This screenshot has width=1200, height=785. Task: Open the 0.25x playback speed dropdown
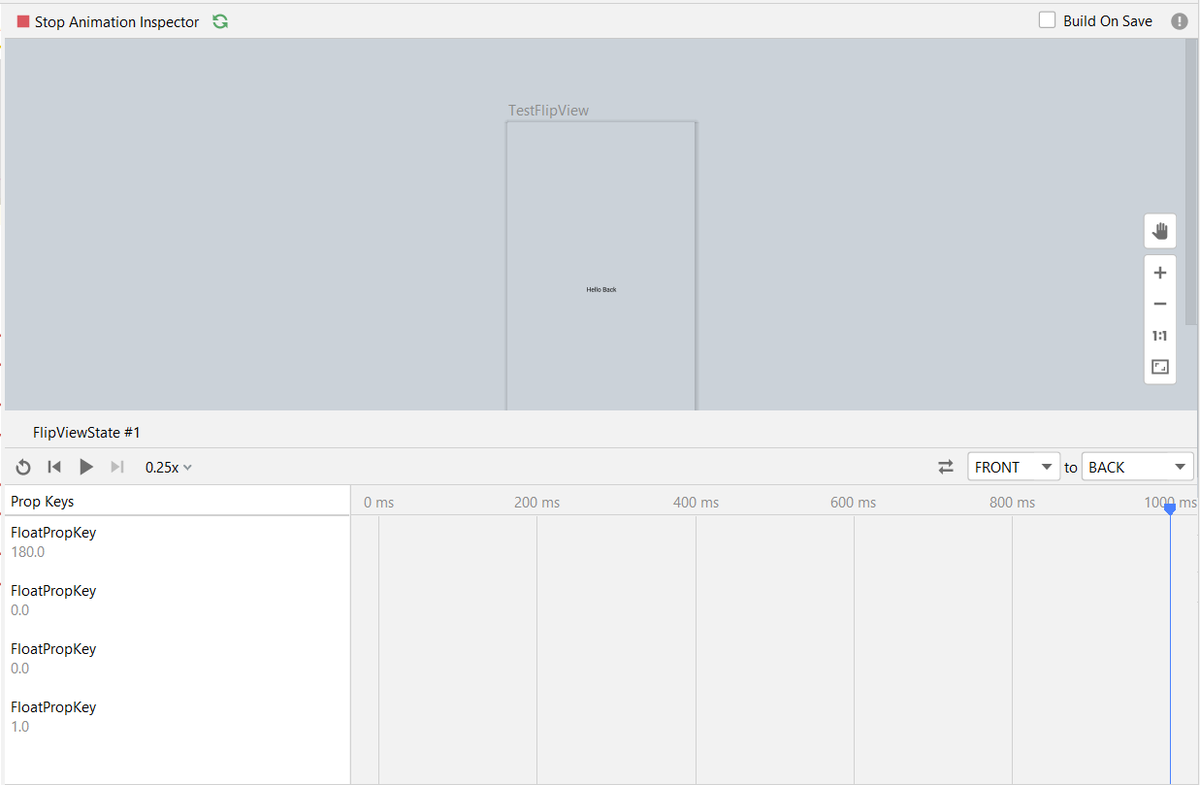point(168,467)
